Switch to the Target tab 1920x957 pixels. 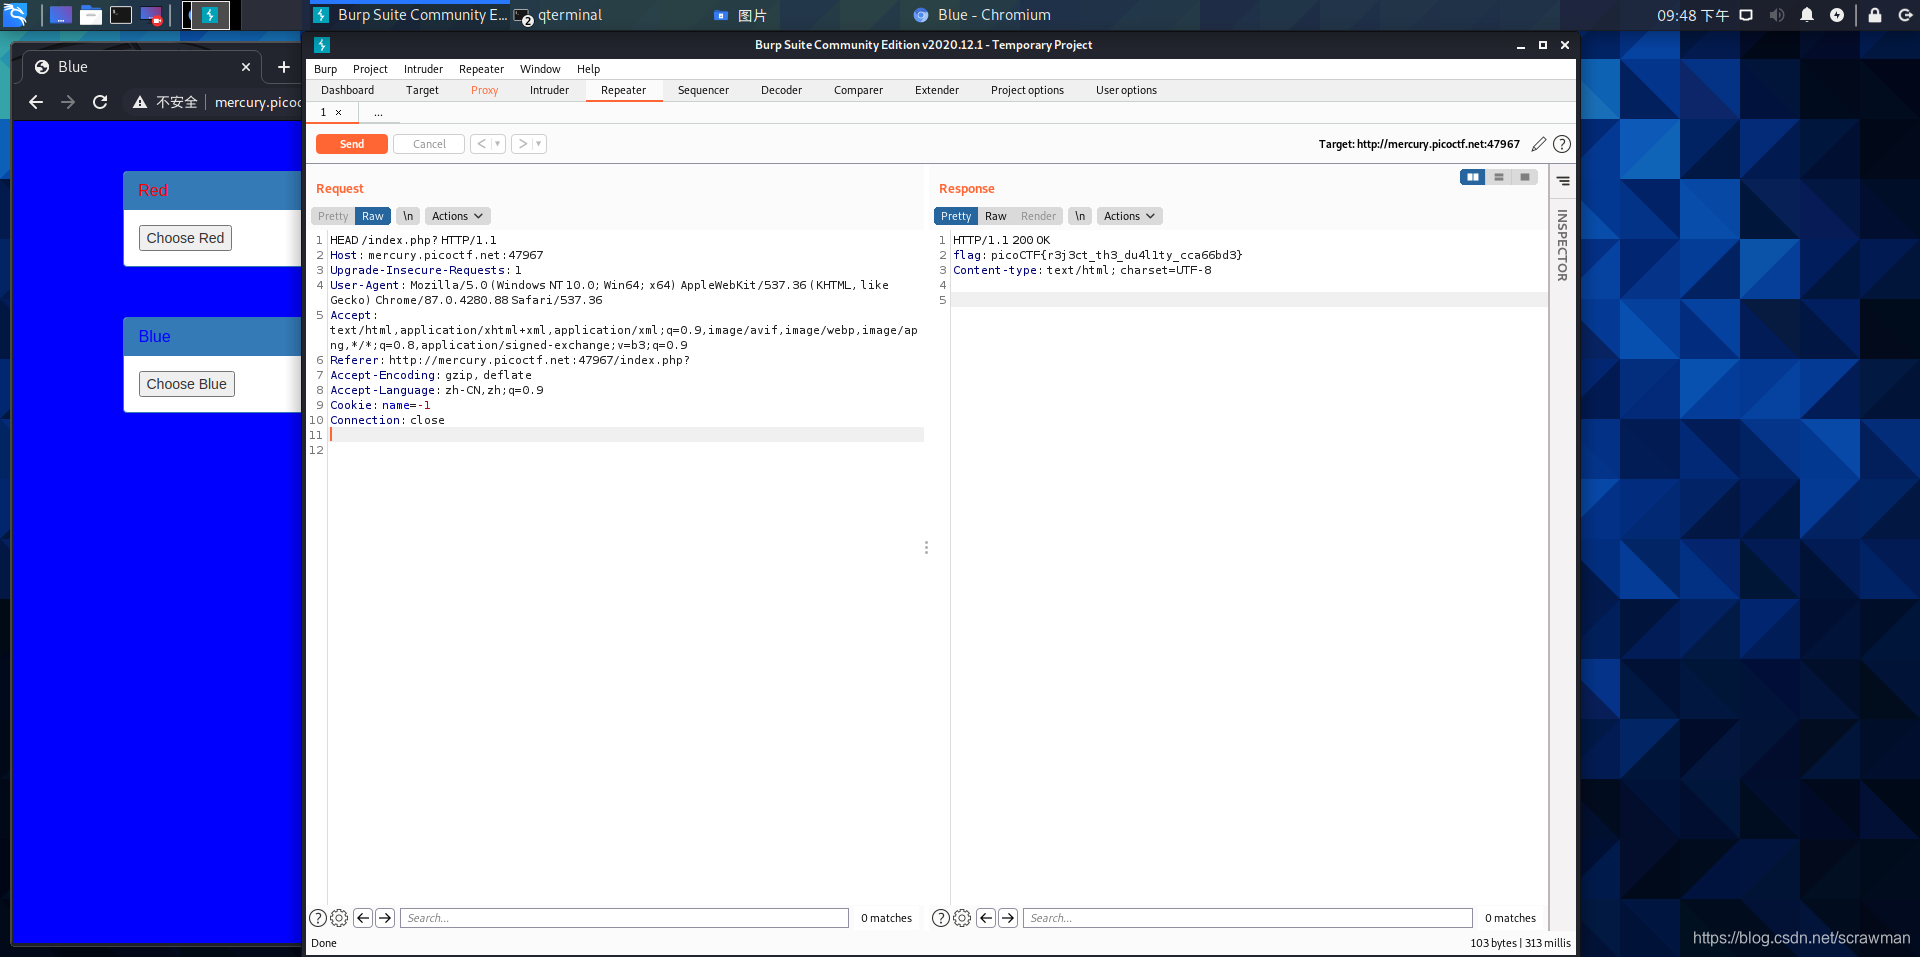click(x=422, y=90)
